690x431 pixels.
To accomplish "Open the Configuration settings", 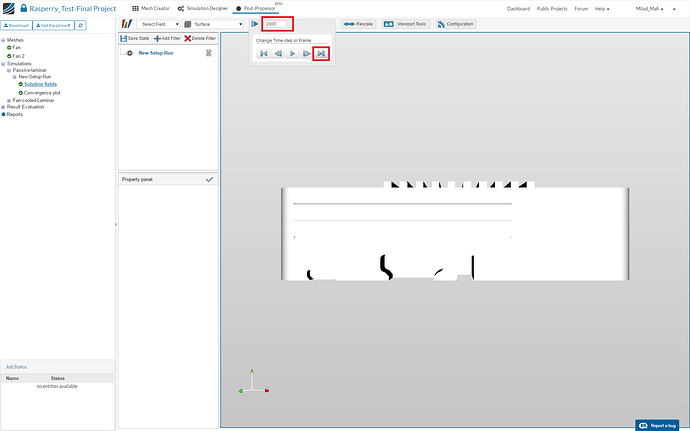I will 455,24.
